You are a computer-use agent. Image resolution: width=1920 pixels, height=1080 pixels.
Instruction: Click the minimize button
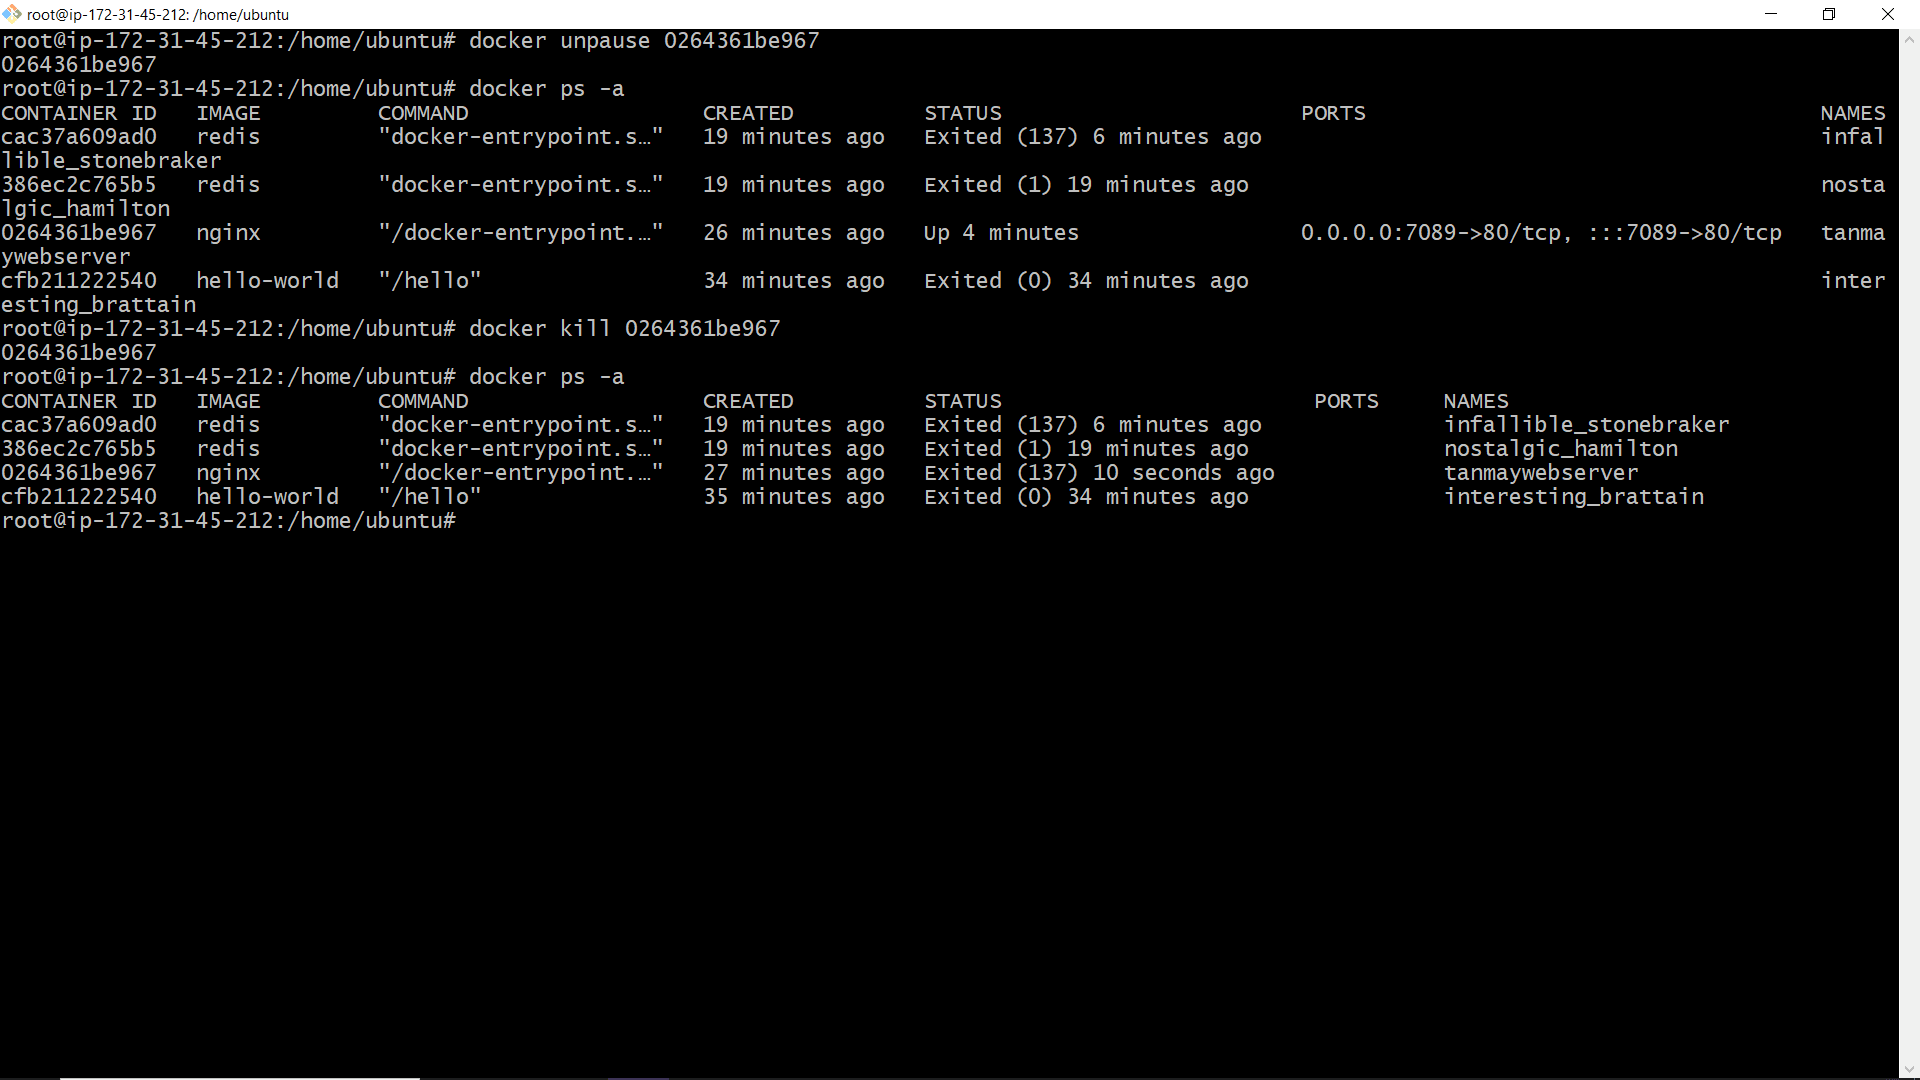[x=1771, y=14]
